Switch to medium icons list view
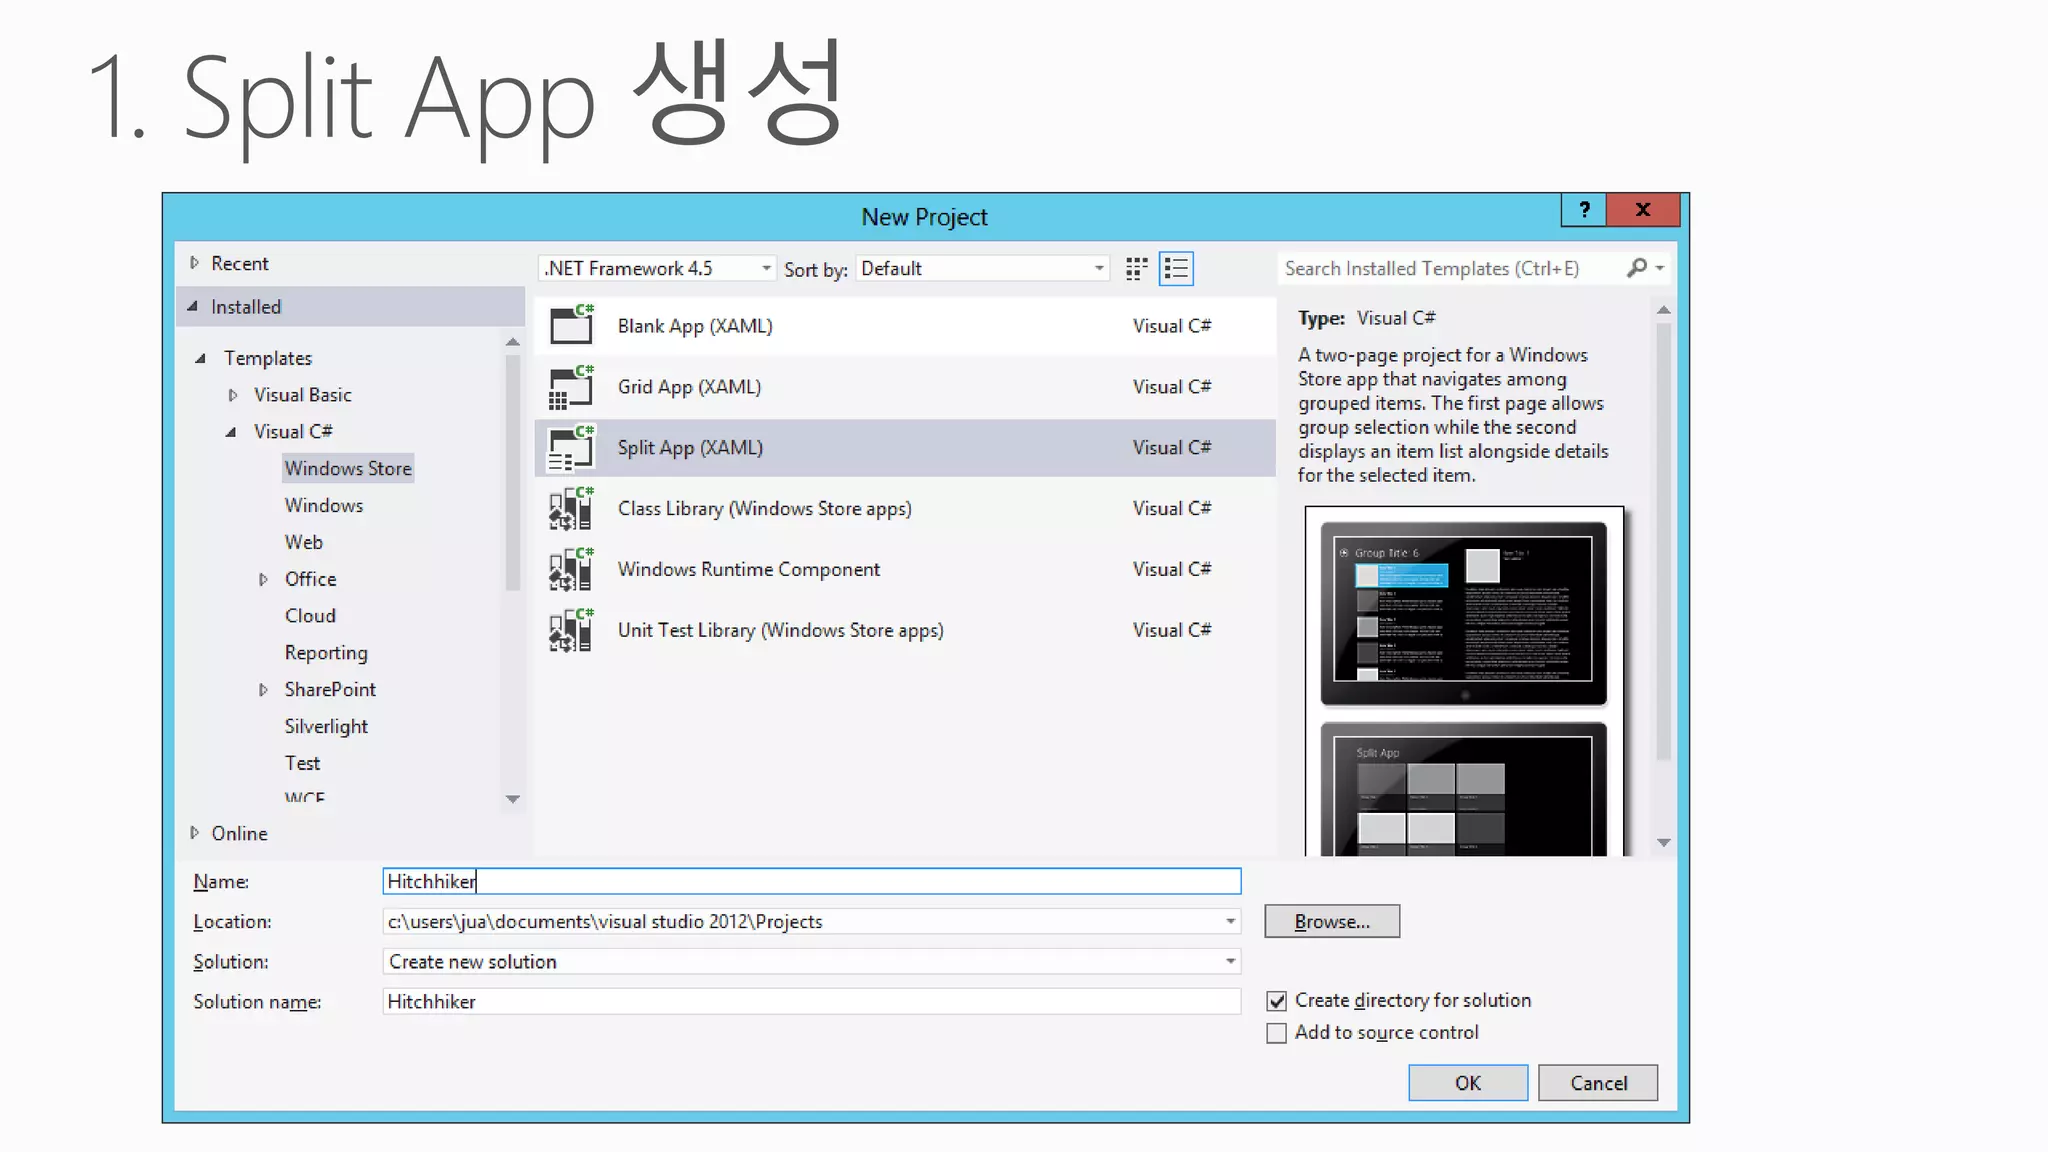This screenshot has width=2048, height=1152. (x=1176, y=269)
